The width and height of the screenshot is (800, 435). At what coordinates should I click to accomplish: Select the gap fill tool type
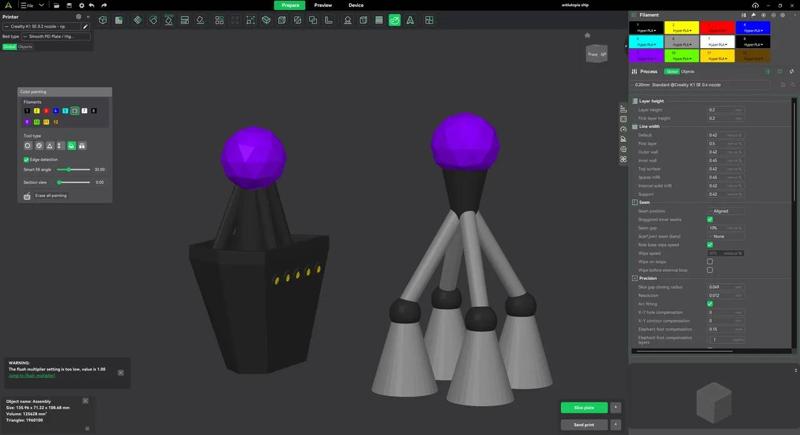pyautogui.click(x=82, y=146)
